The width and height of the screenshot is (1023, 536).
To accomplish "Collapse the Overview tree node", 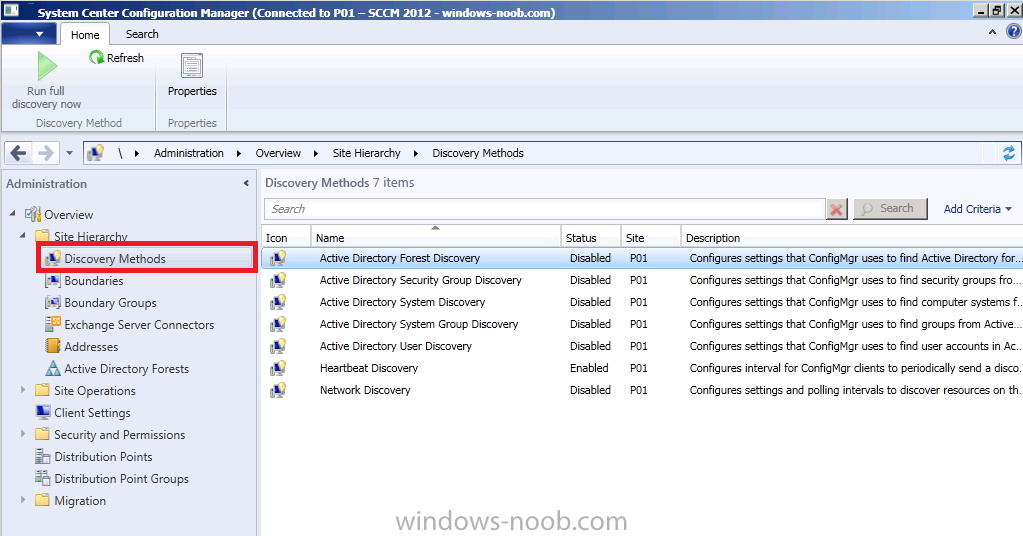I will point(12,213).
